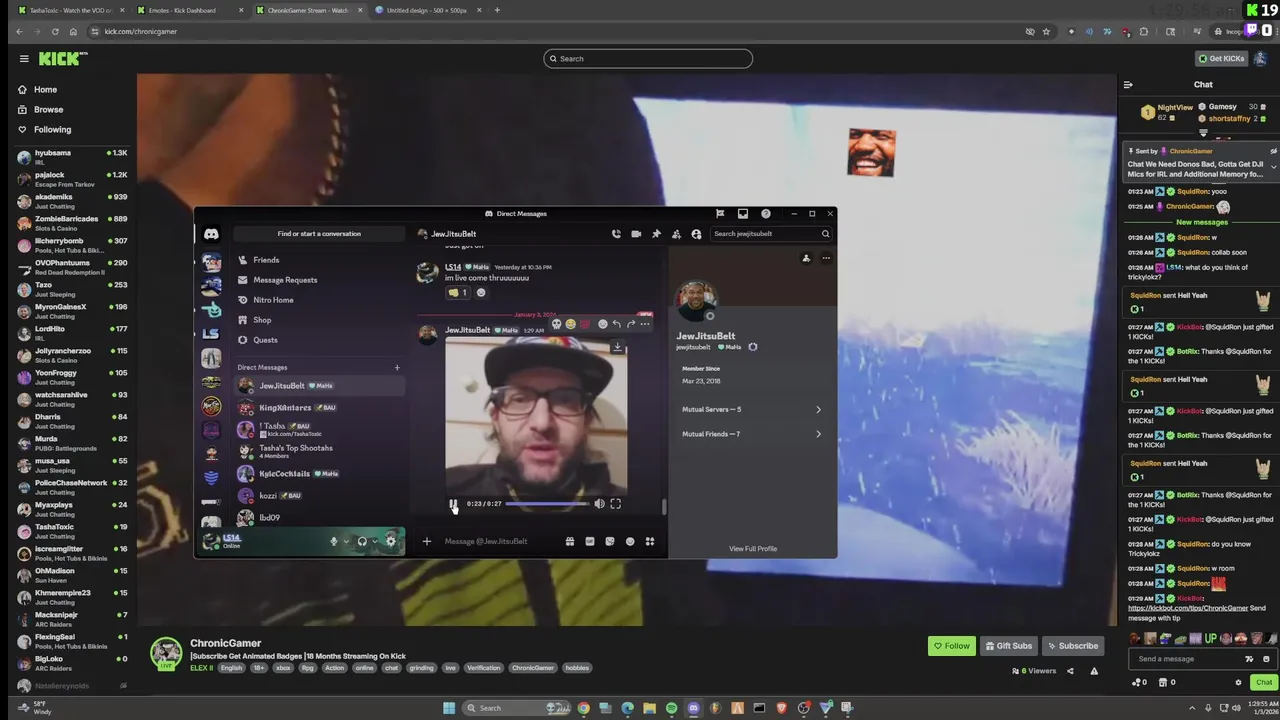The width and height of the screenshot is (1280, 720).
Task: Expand Mutual Servers — 5
Action: tap(752, 409)
